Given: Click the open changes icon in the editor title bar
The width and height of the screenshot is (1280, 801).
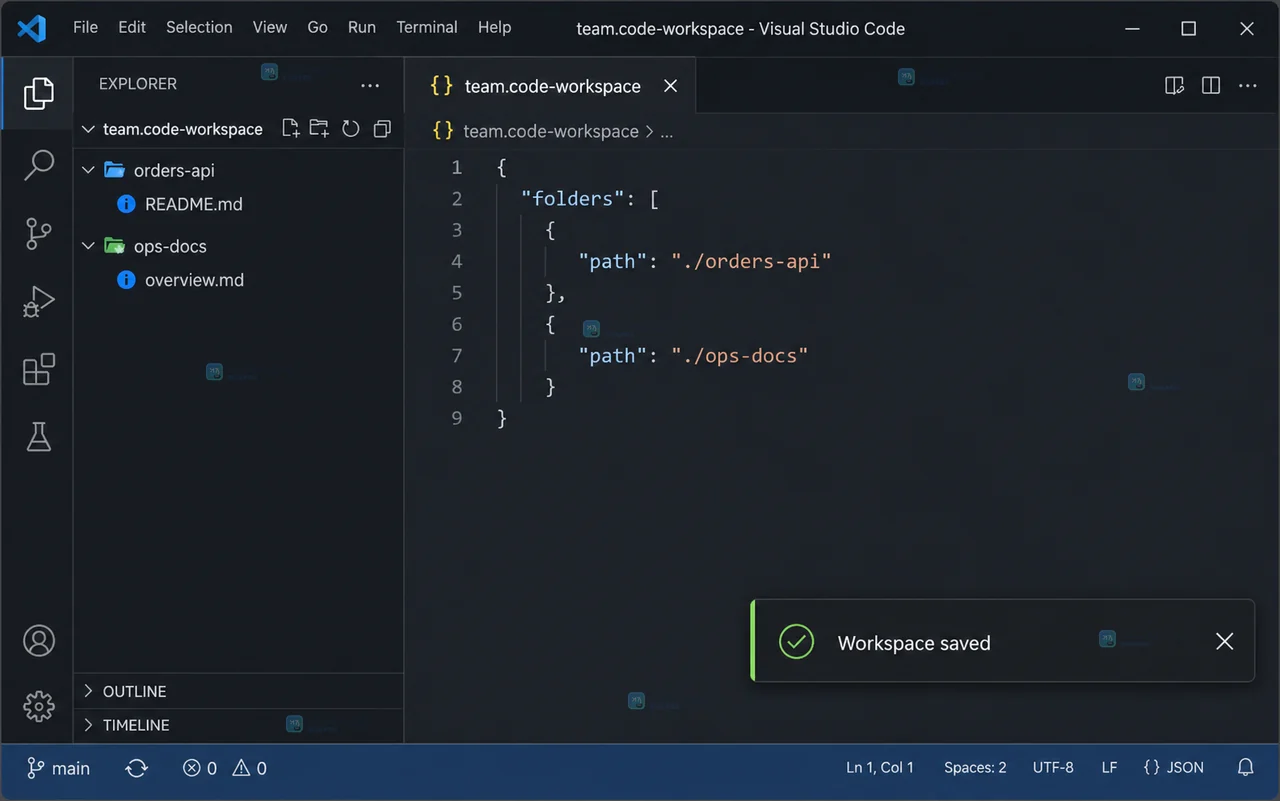Looking at the screenshot, I should pos(1175,86).
